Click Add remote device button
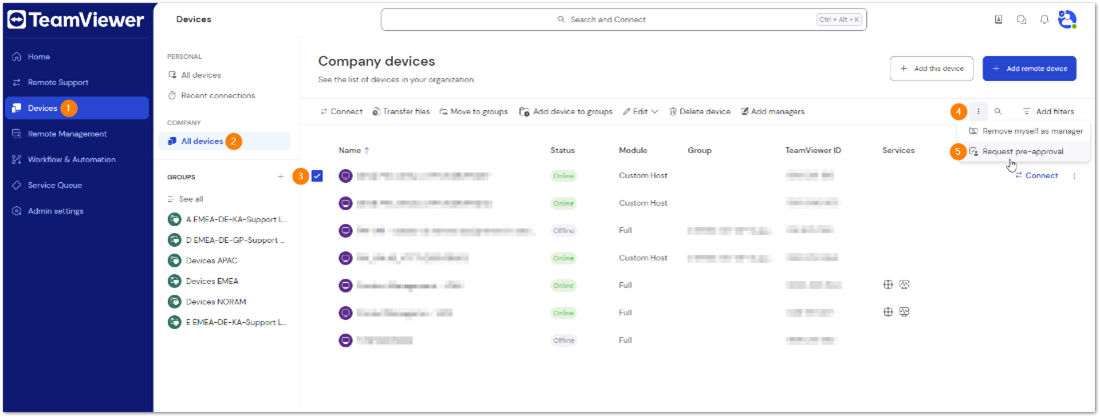 click(1029, 69)
